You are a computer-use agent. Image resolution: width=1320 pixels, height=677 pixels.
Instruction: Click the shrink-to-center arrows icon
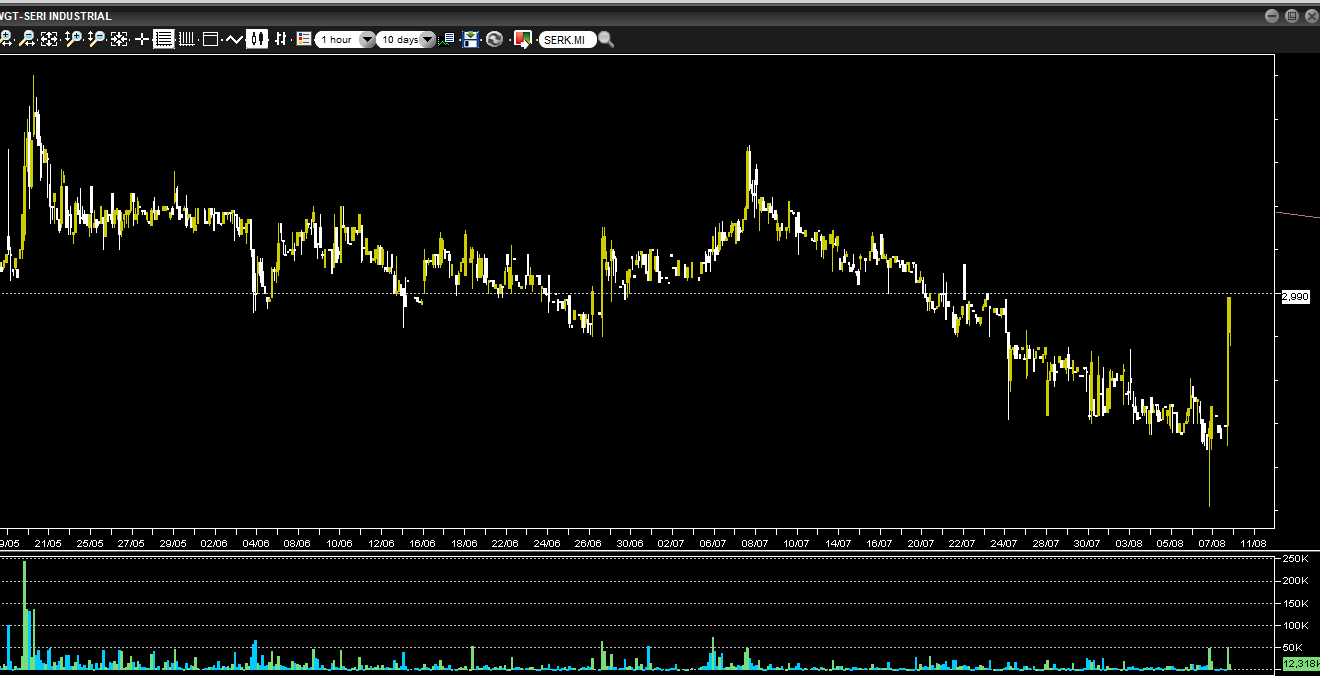click(119, 39)
